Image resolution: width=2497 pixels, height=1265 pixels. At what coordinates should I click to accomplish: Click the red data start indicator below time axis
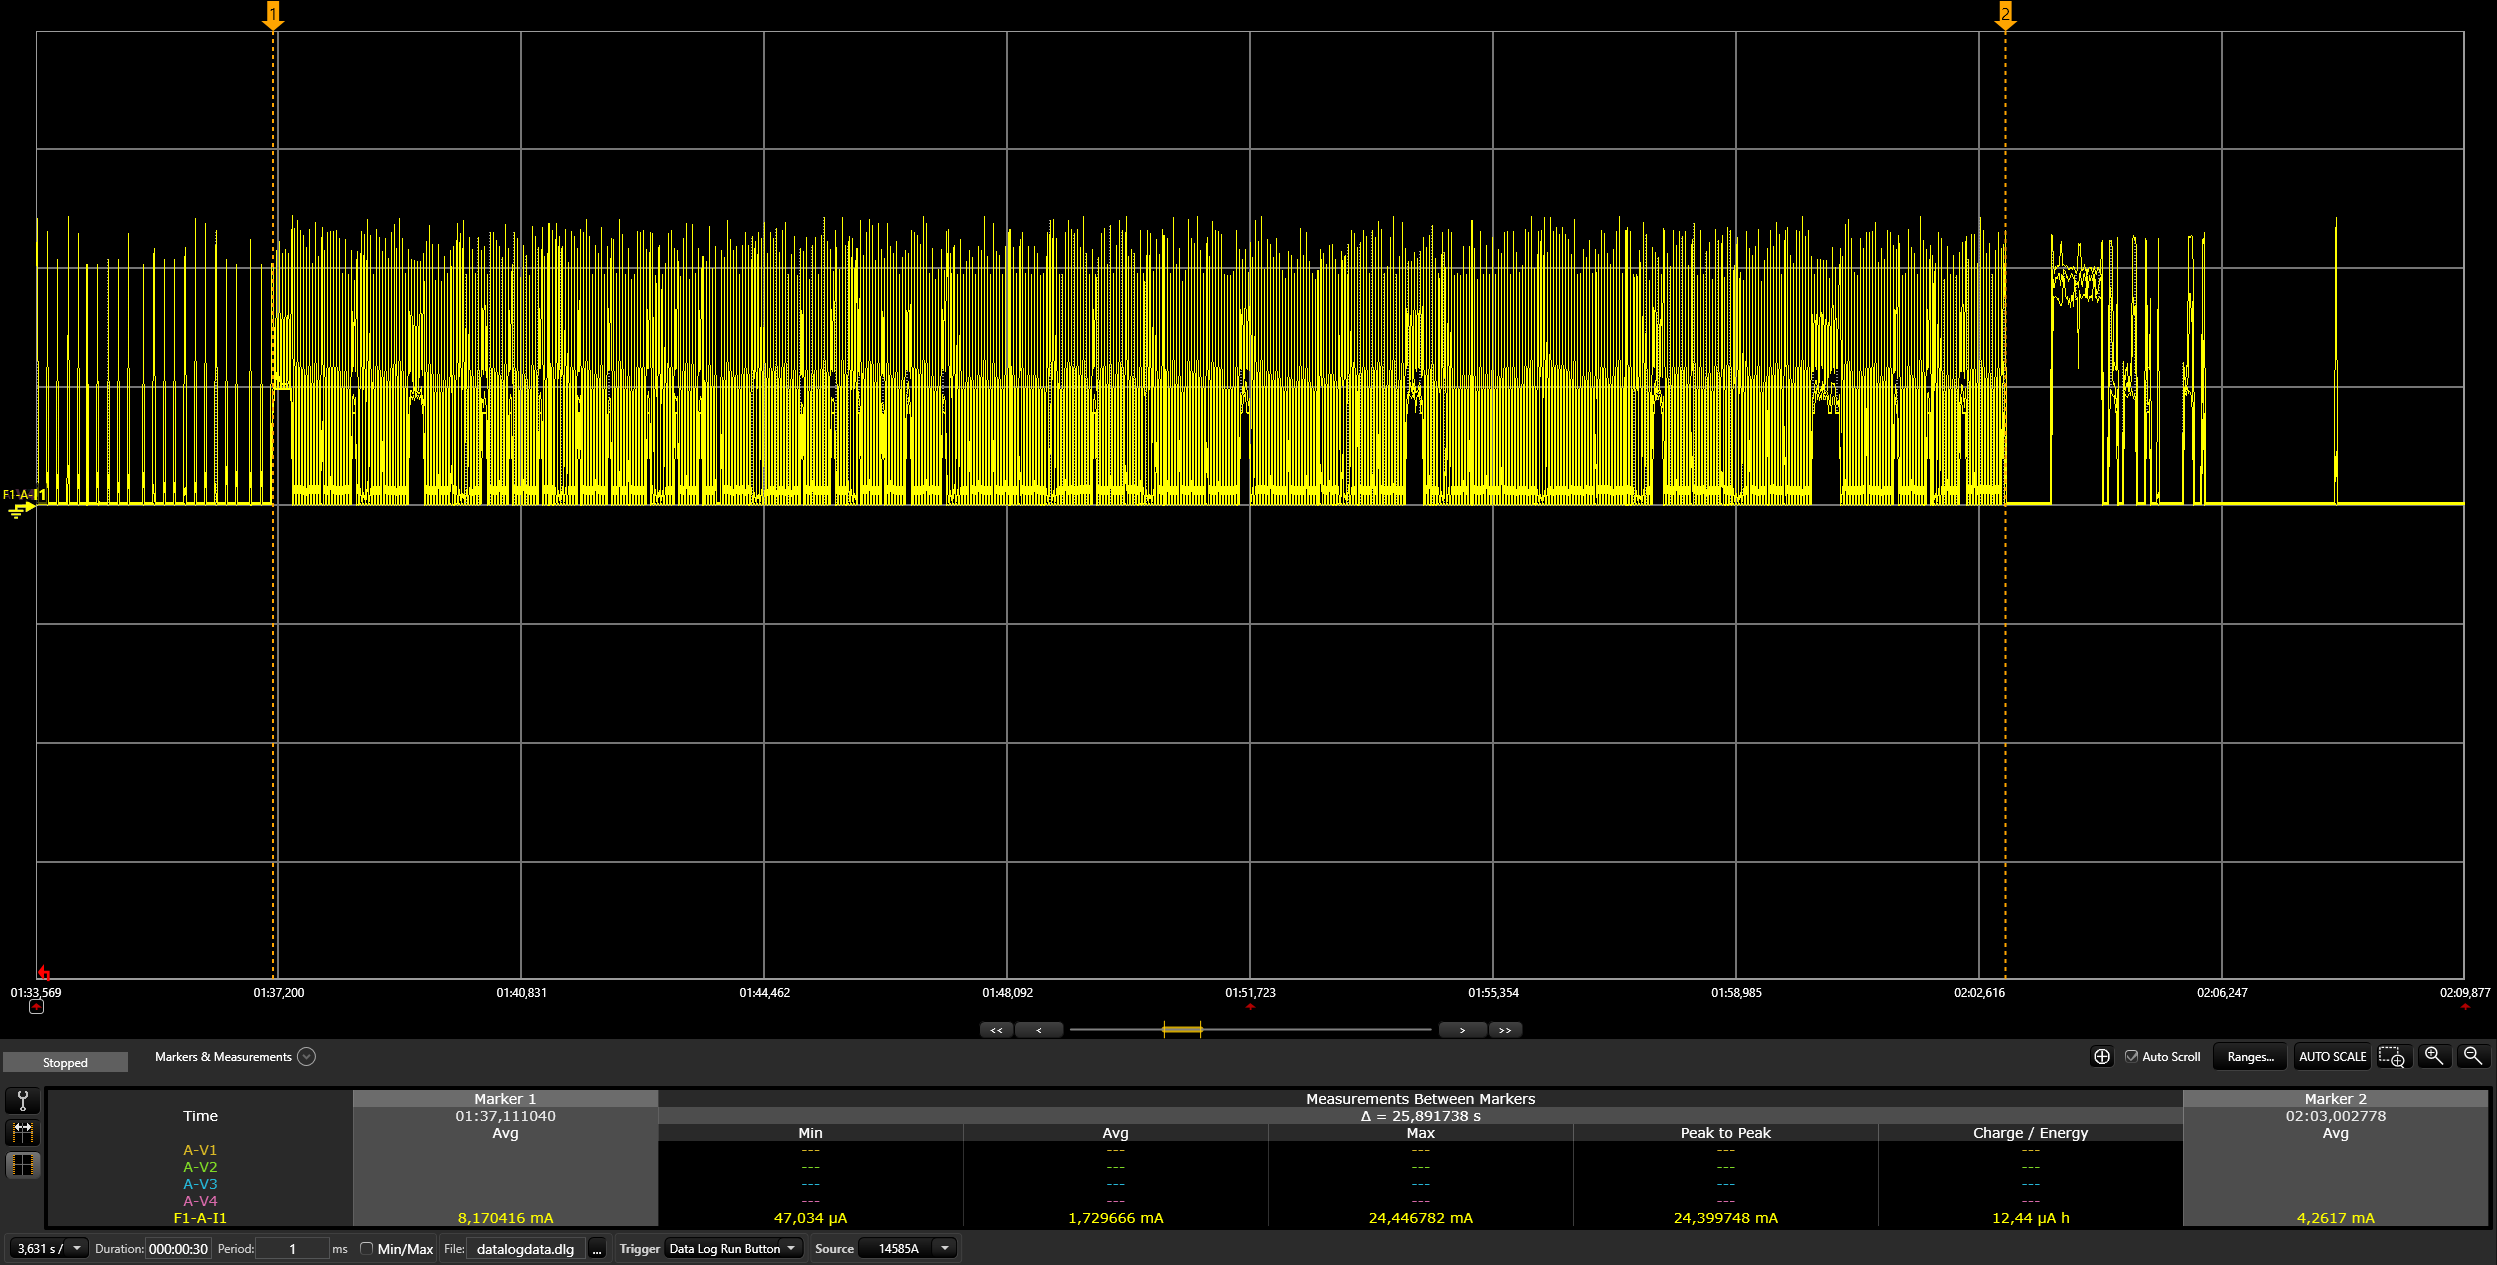[37, 1007]
